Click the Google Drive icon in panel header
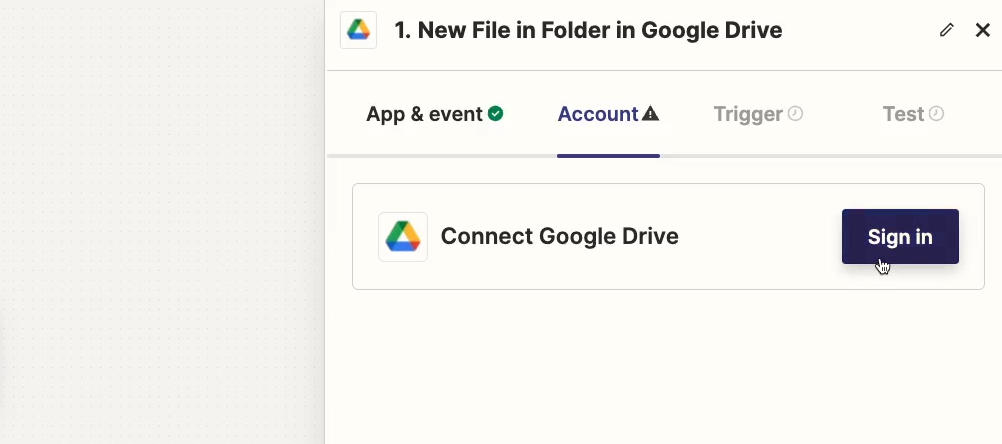This screenshot has height=444, width=1002. [x=358, y=30]
